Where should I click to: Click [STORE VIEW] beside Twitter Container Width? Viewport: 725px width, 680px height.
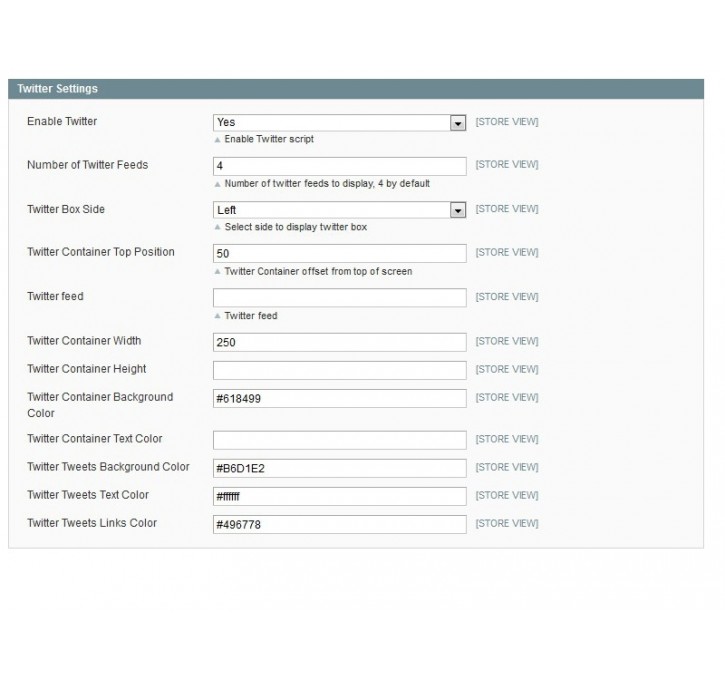[x=507, y=341]
